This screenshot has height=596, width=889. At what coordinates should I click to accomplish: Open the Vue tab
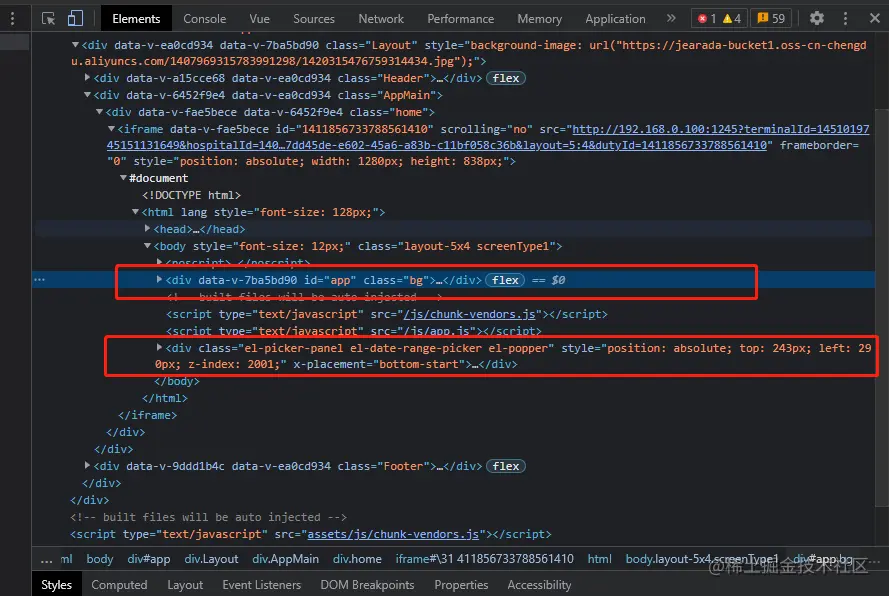(259, 19)
